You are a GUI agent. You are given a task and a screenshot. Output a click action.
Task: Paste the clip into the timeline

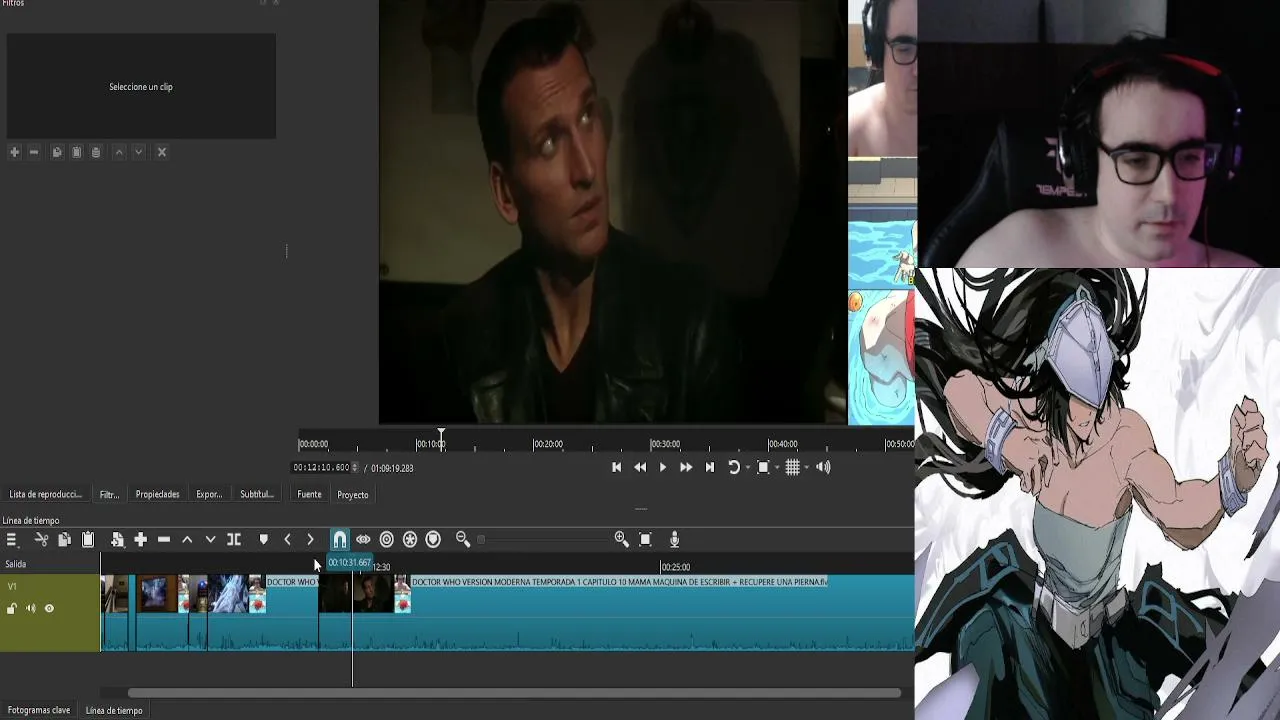(x=88, y=540)
